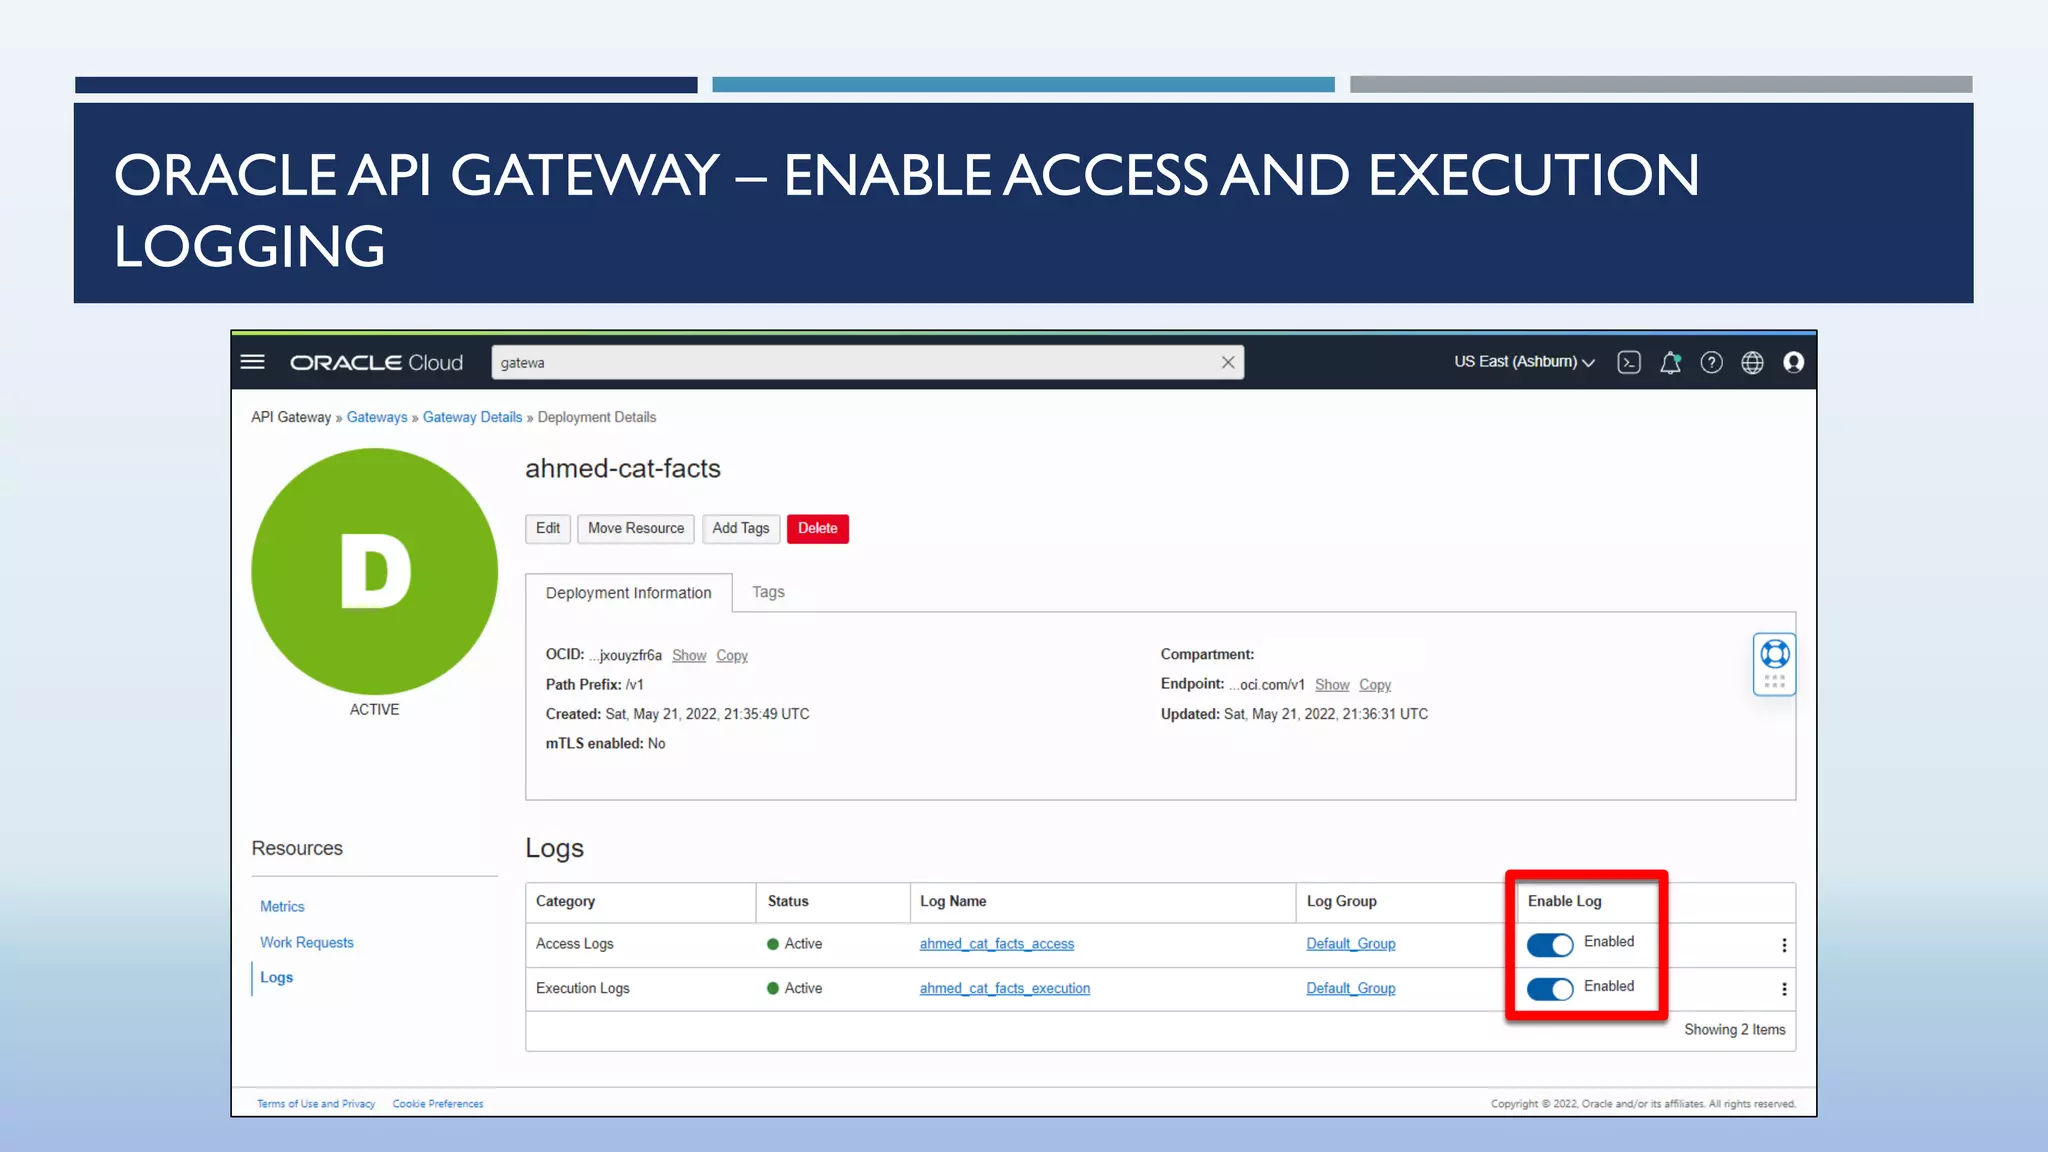Click the Path Prefix /v1 text
This screenshot has height=1152, width=2048.
coord(595,685)
